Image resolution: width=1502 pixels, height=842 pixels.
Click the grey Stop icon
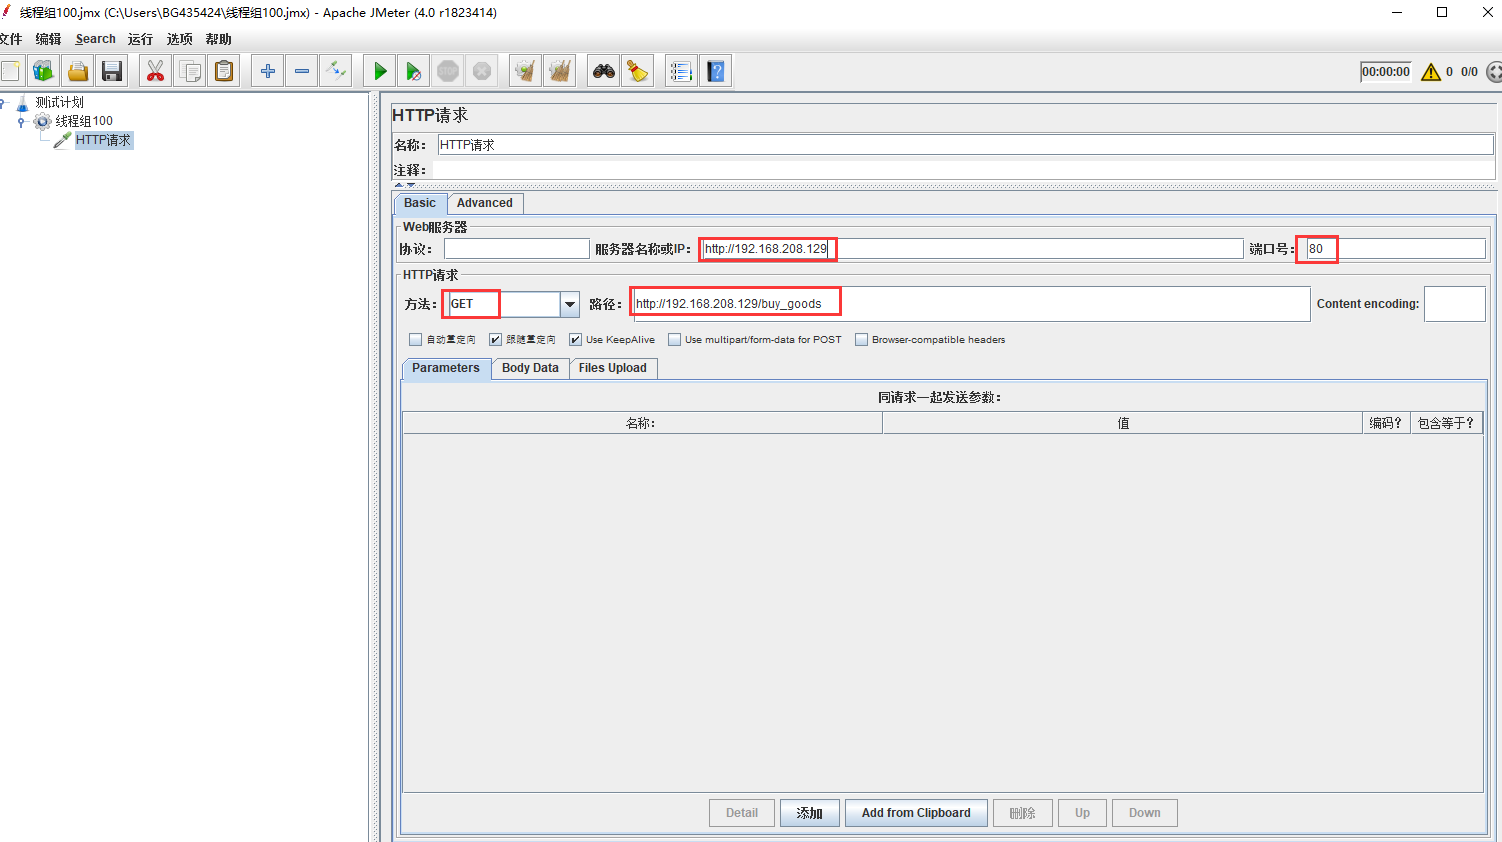click(448, 71)
